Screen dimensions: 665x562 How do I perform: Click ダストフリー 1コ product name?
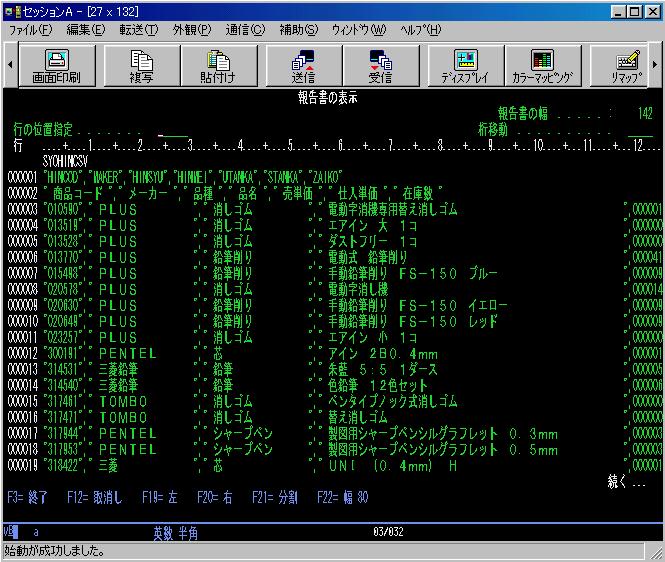pyautogui.click(x=372, y=242)
